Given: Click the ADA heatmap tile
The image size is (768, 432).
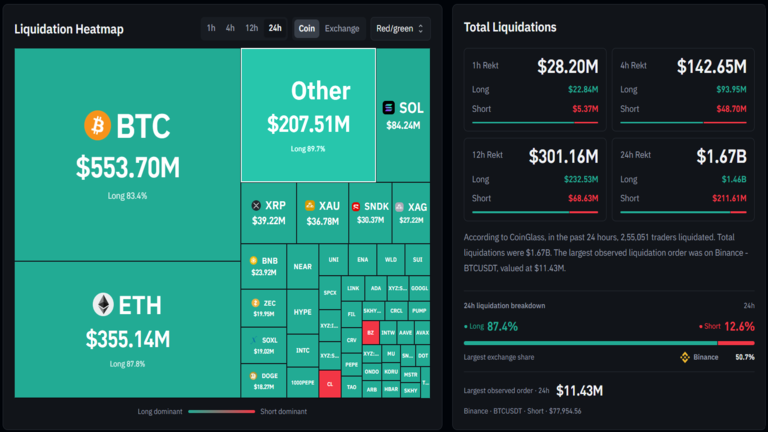Looking at the screenshot, I should point(376,288).
